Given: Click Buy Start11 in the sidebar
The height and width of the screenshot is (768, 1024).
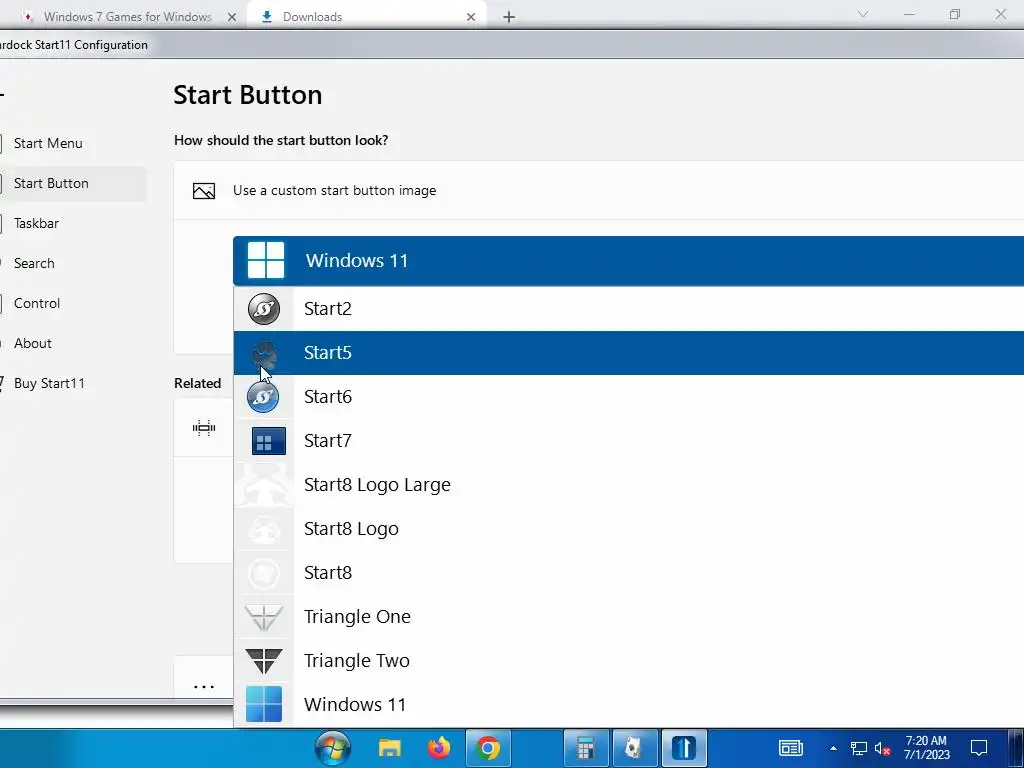Looking at the screenshot, I should click(x=49, y=383).
